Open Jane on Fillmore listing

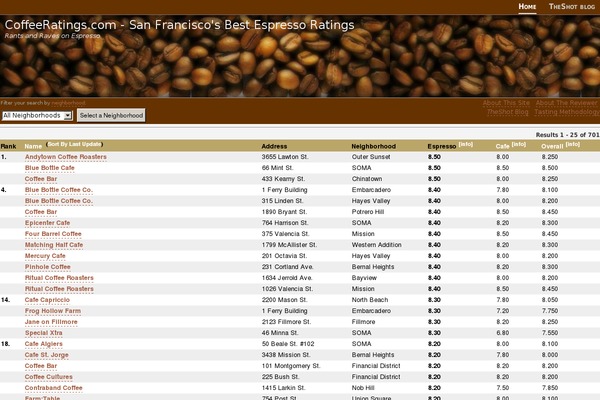point(51,322)
